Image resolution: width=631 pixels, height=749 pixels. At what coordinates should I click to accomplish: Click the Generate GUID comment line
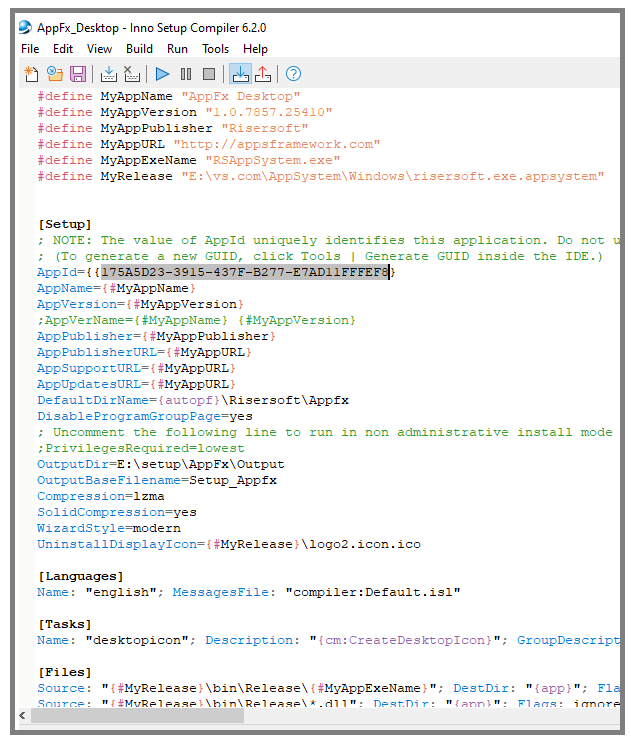click(x=320, y=257)
